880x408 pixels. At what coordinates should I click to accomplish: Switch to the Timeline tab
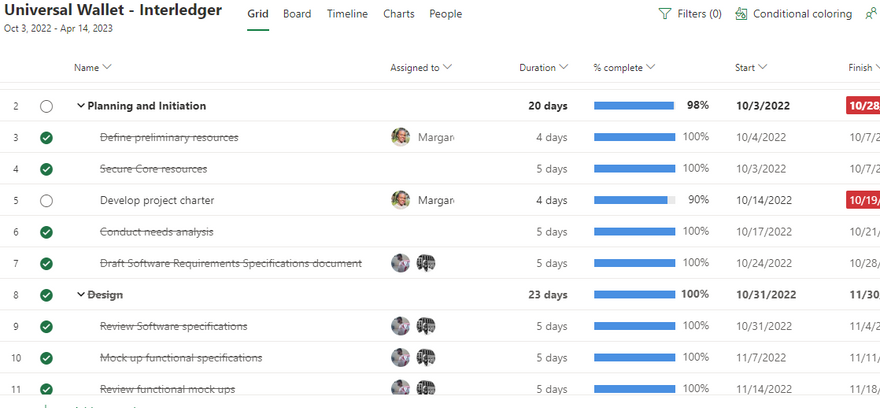(347, 14)
